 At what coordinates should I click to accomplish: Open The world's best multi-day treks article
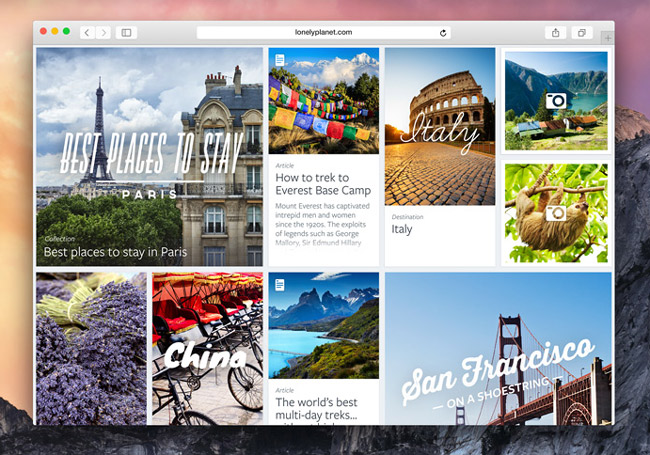point(316,409)
